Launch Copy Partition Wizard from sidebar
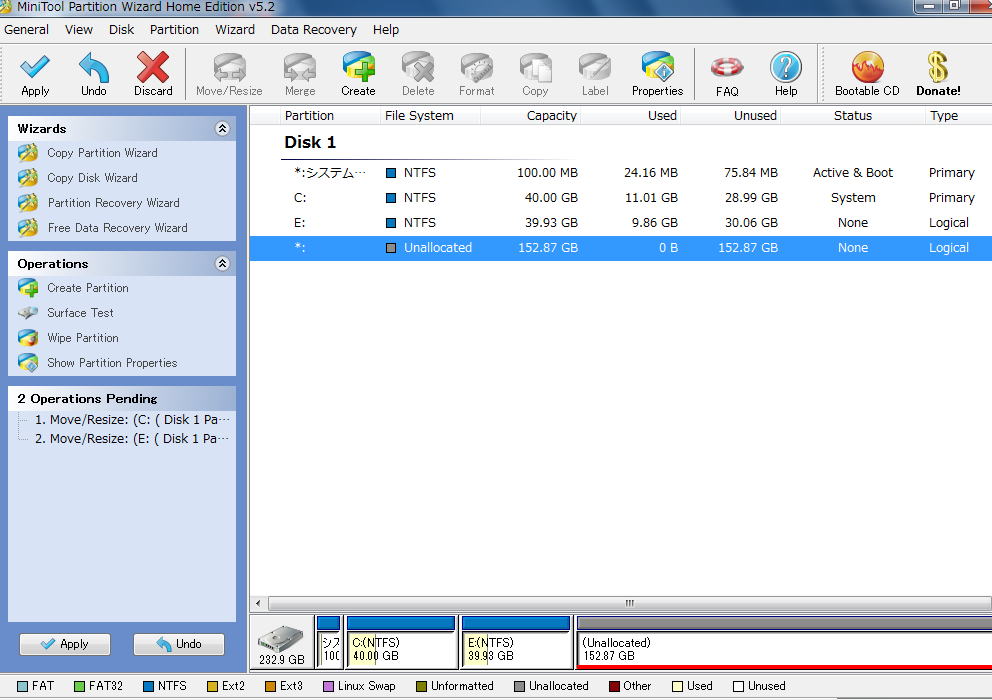 click(102, 153)
